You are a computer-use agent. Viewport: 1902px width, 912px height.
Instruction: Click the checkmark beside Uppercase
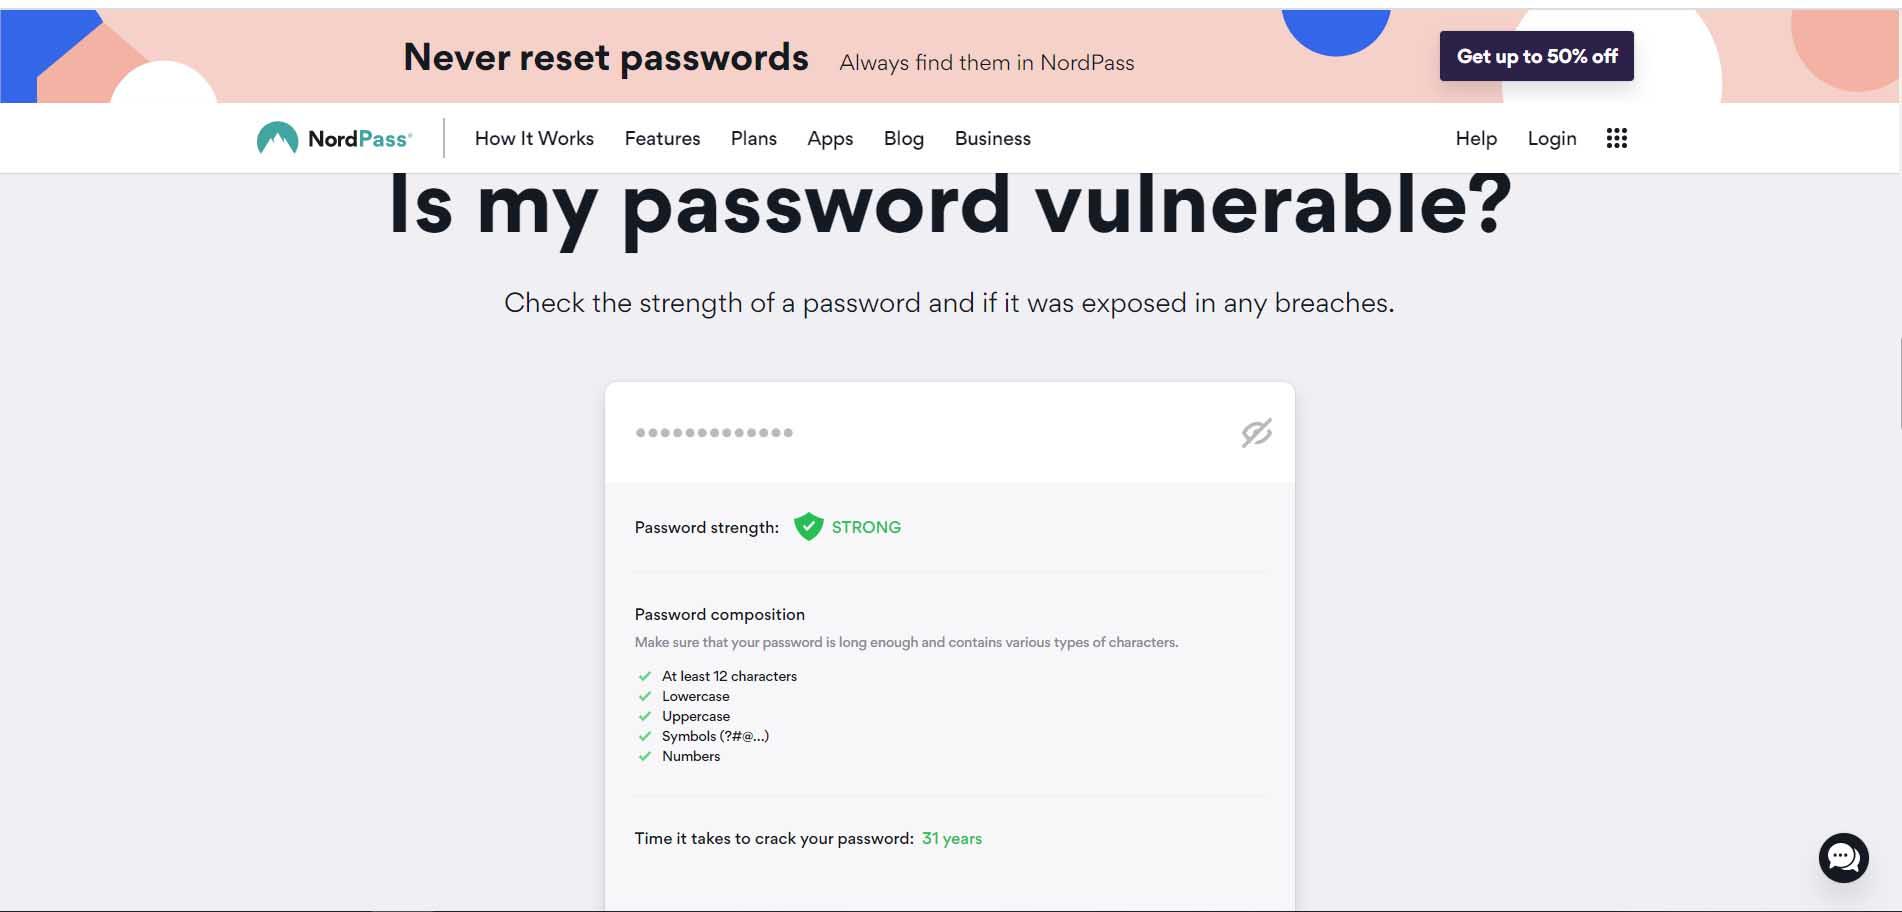tap(645, 716)
